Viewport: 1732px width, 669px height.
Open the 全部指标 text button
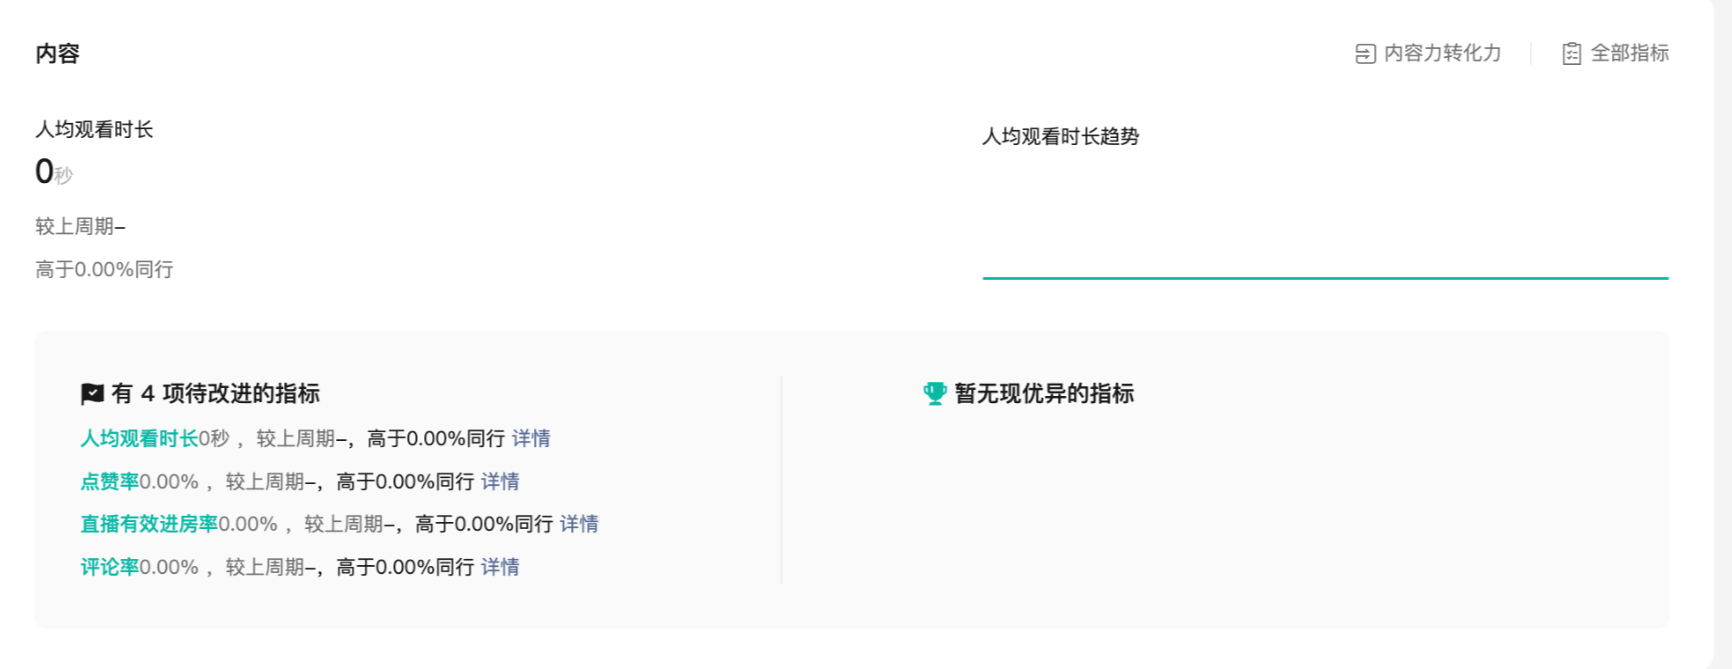pos(1629,54)
